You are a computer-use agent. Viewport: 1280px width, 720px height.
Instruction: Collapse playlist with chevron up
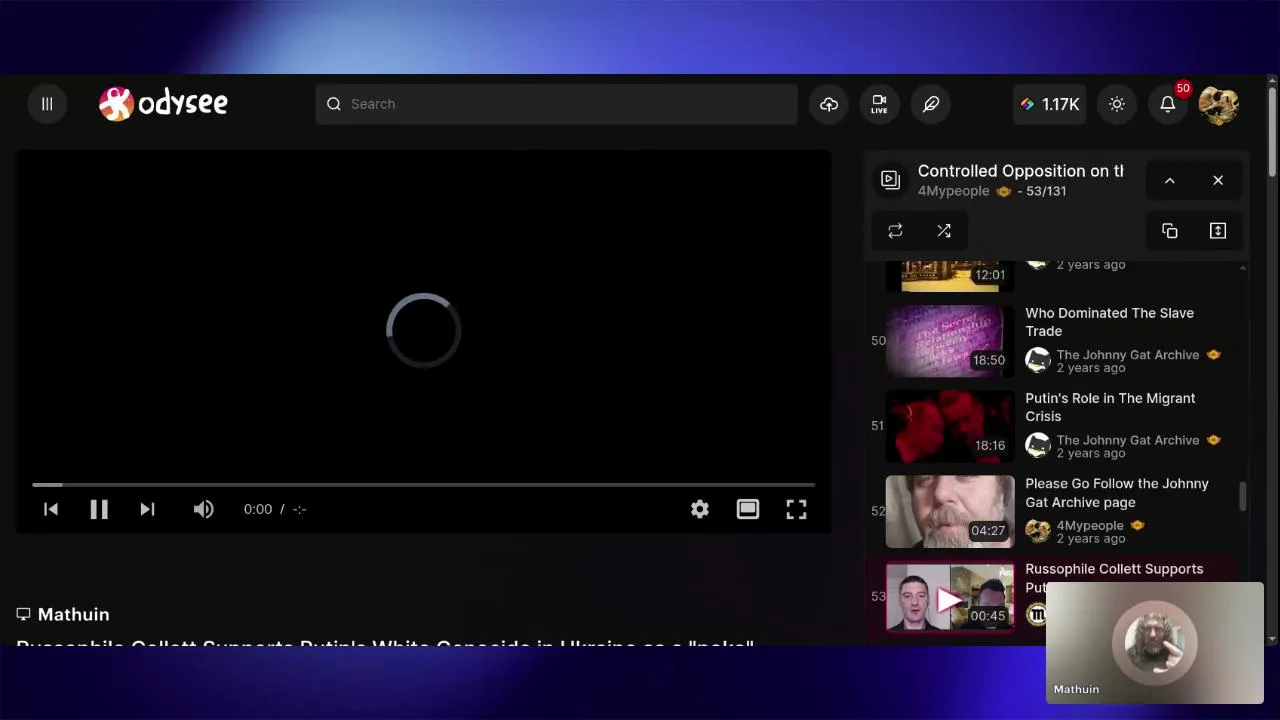point(1169,180)
